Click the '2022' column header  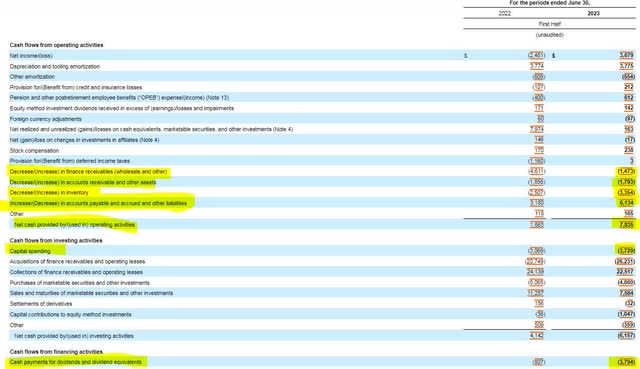[504, 13]
